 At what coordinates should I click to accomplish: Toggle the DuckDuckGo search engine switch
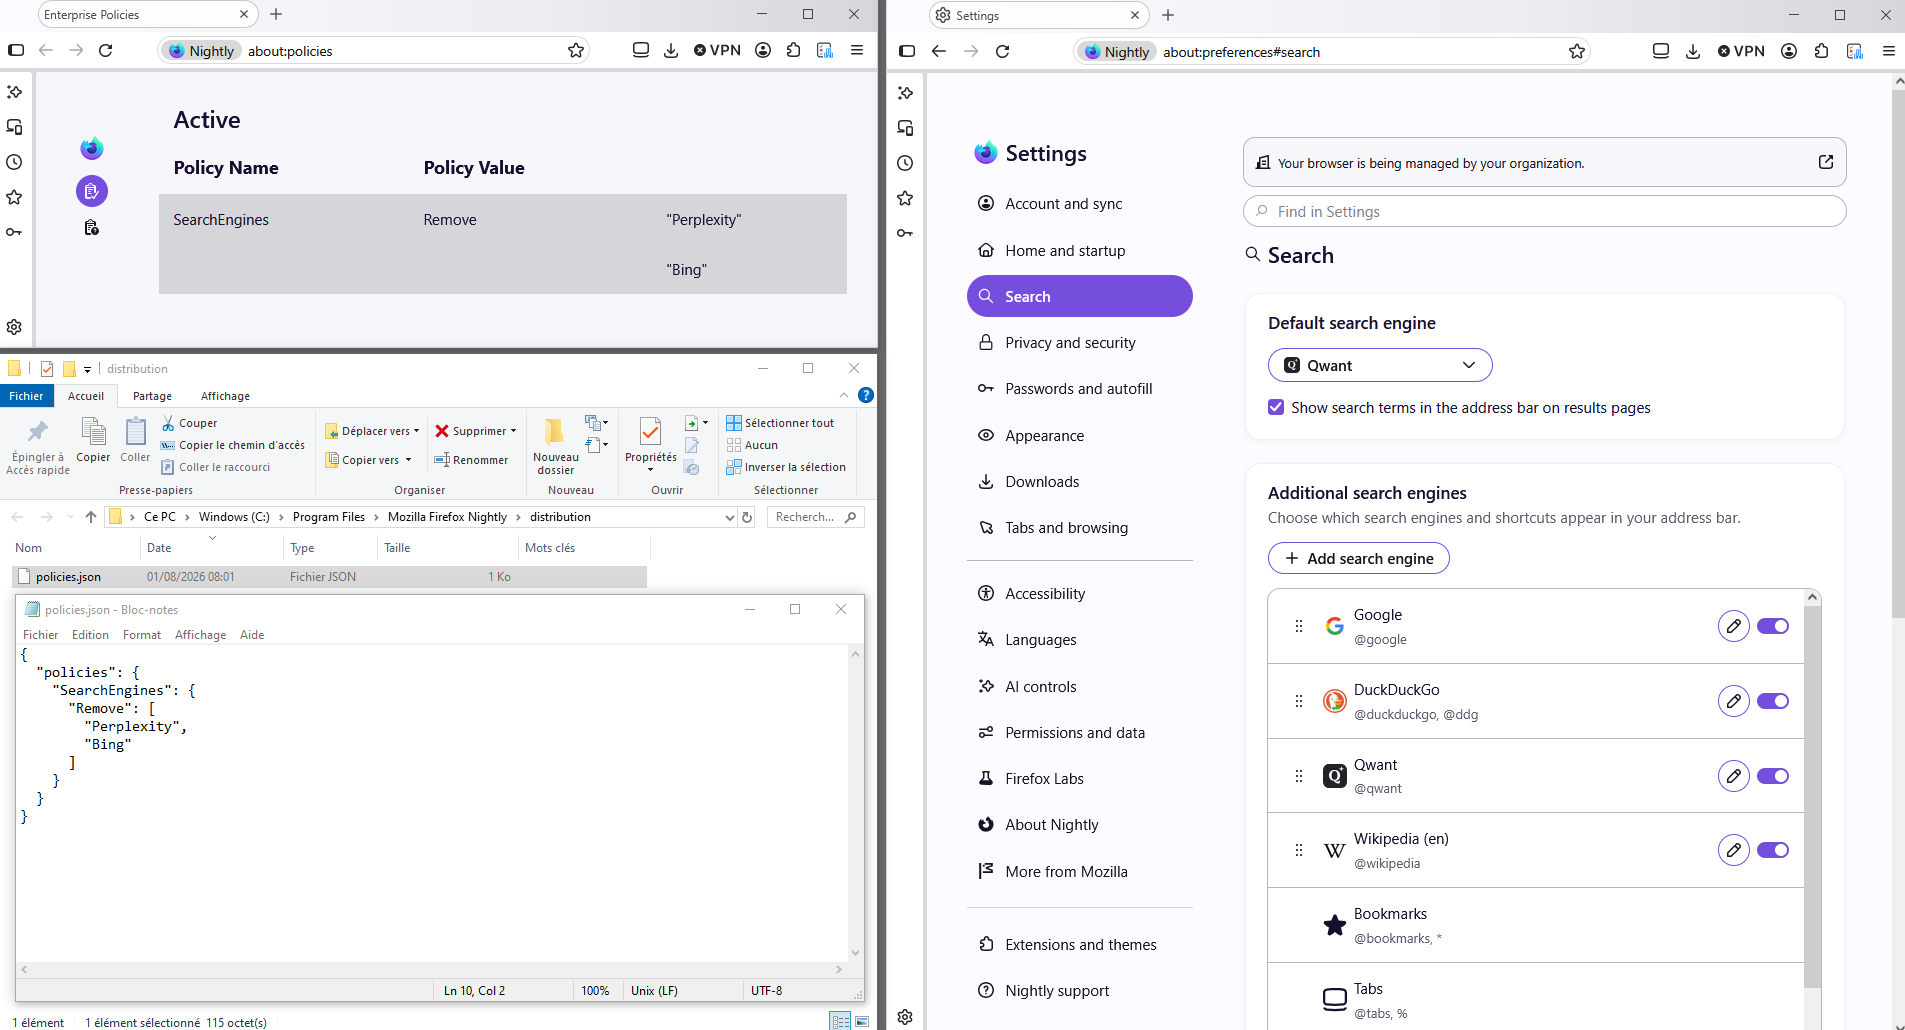[x=1773, y=701]
